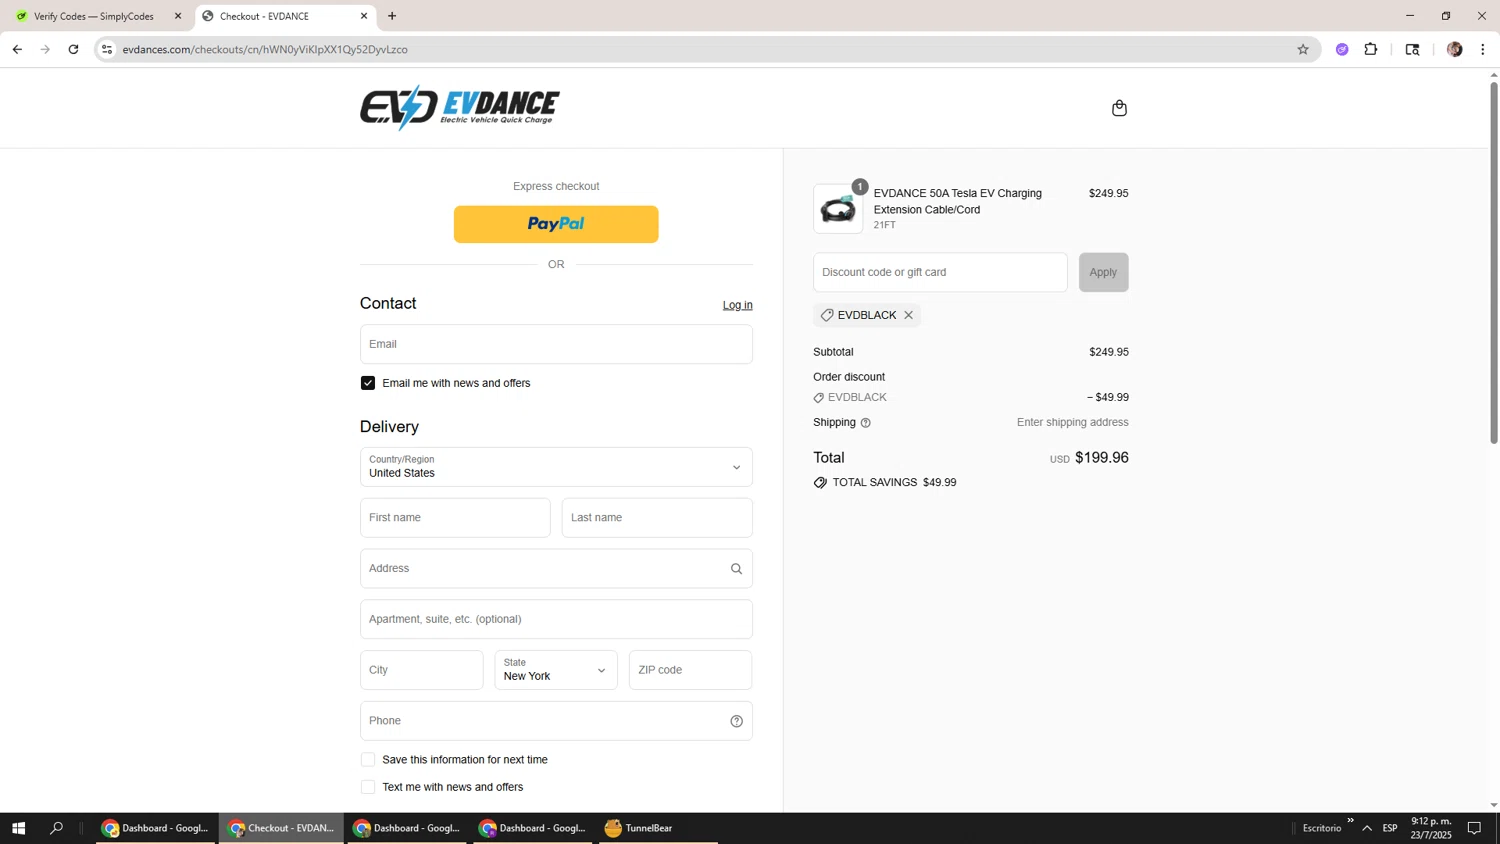Open the shopping cart bag icon

click(x=1119, y=108)
